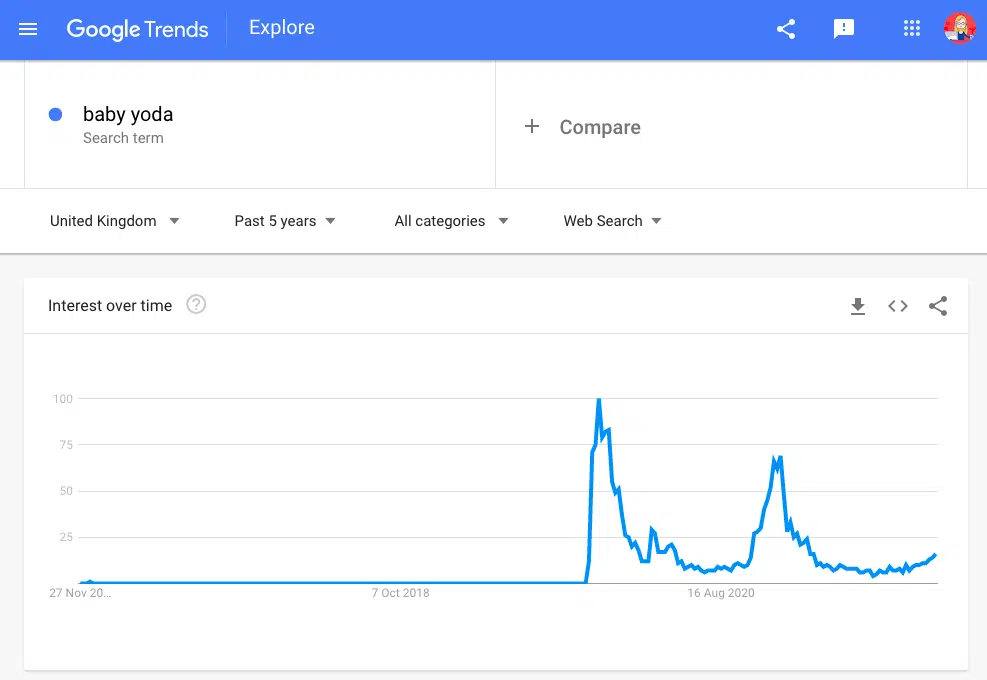Edit the baby yoda search term
987x680 pixels.
[x=128, y=115]
